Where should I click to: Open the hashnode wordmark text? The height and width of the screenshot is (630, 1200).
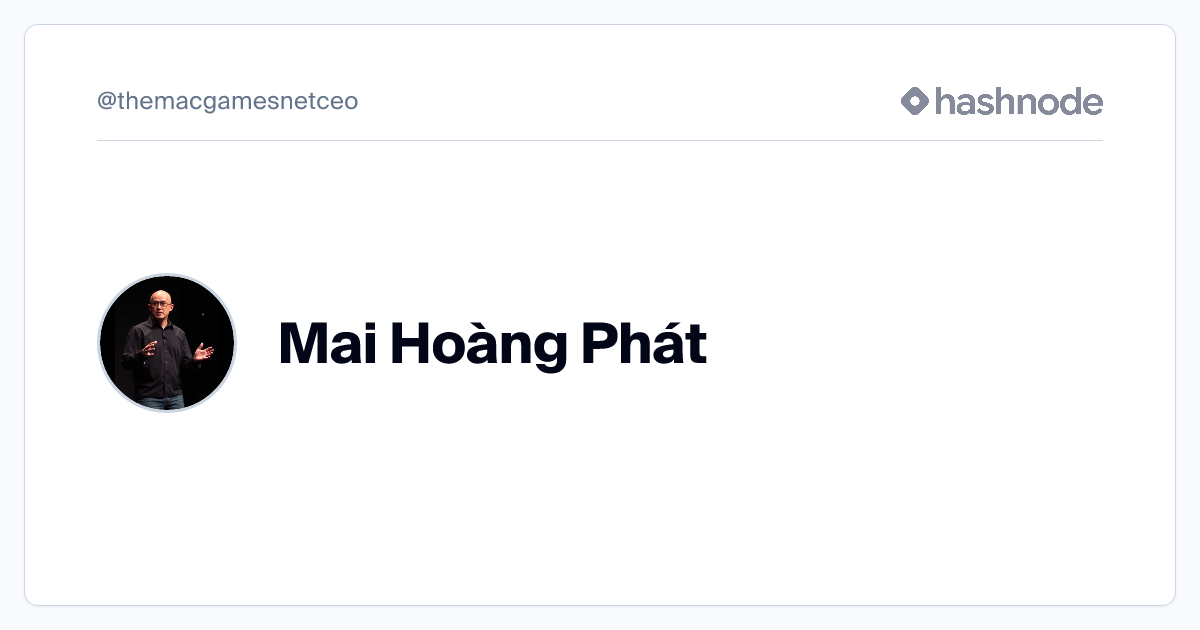[x=1019, y=101]
